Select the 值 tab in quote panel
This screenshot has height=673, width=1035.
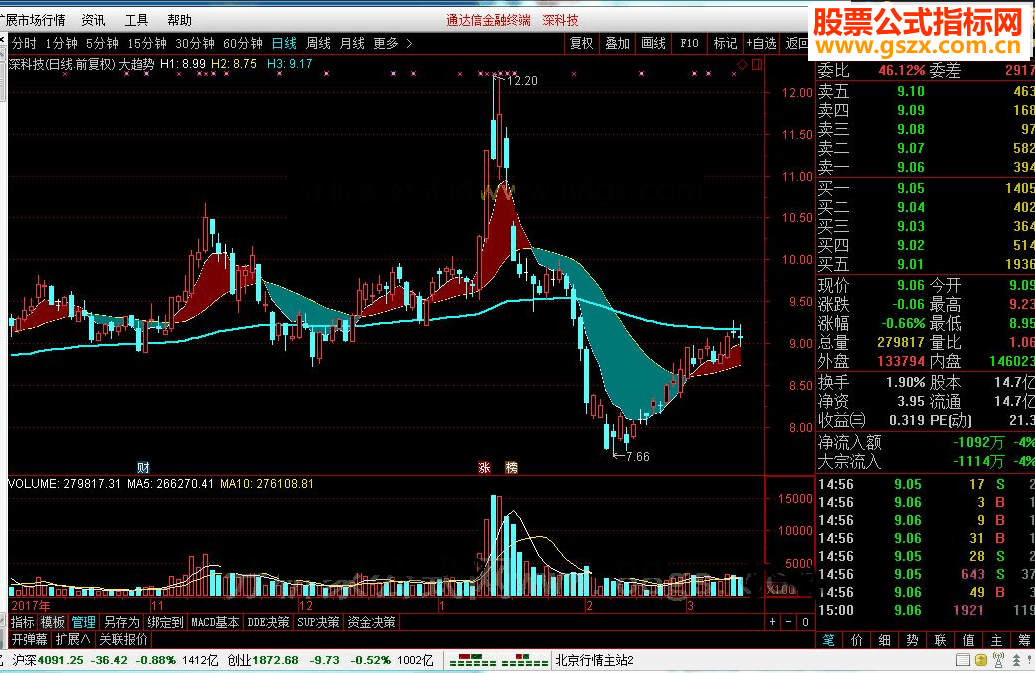point(968,639)
